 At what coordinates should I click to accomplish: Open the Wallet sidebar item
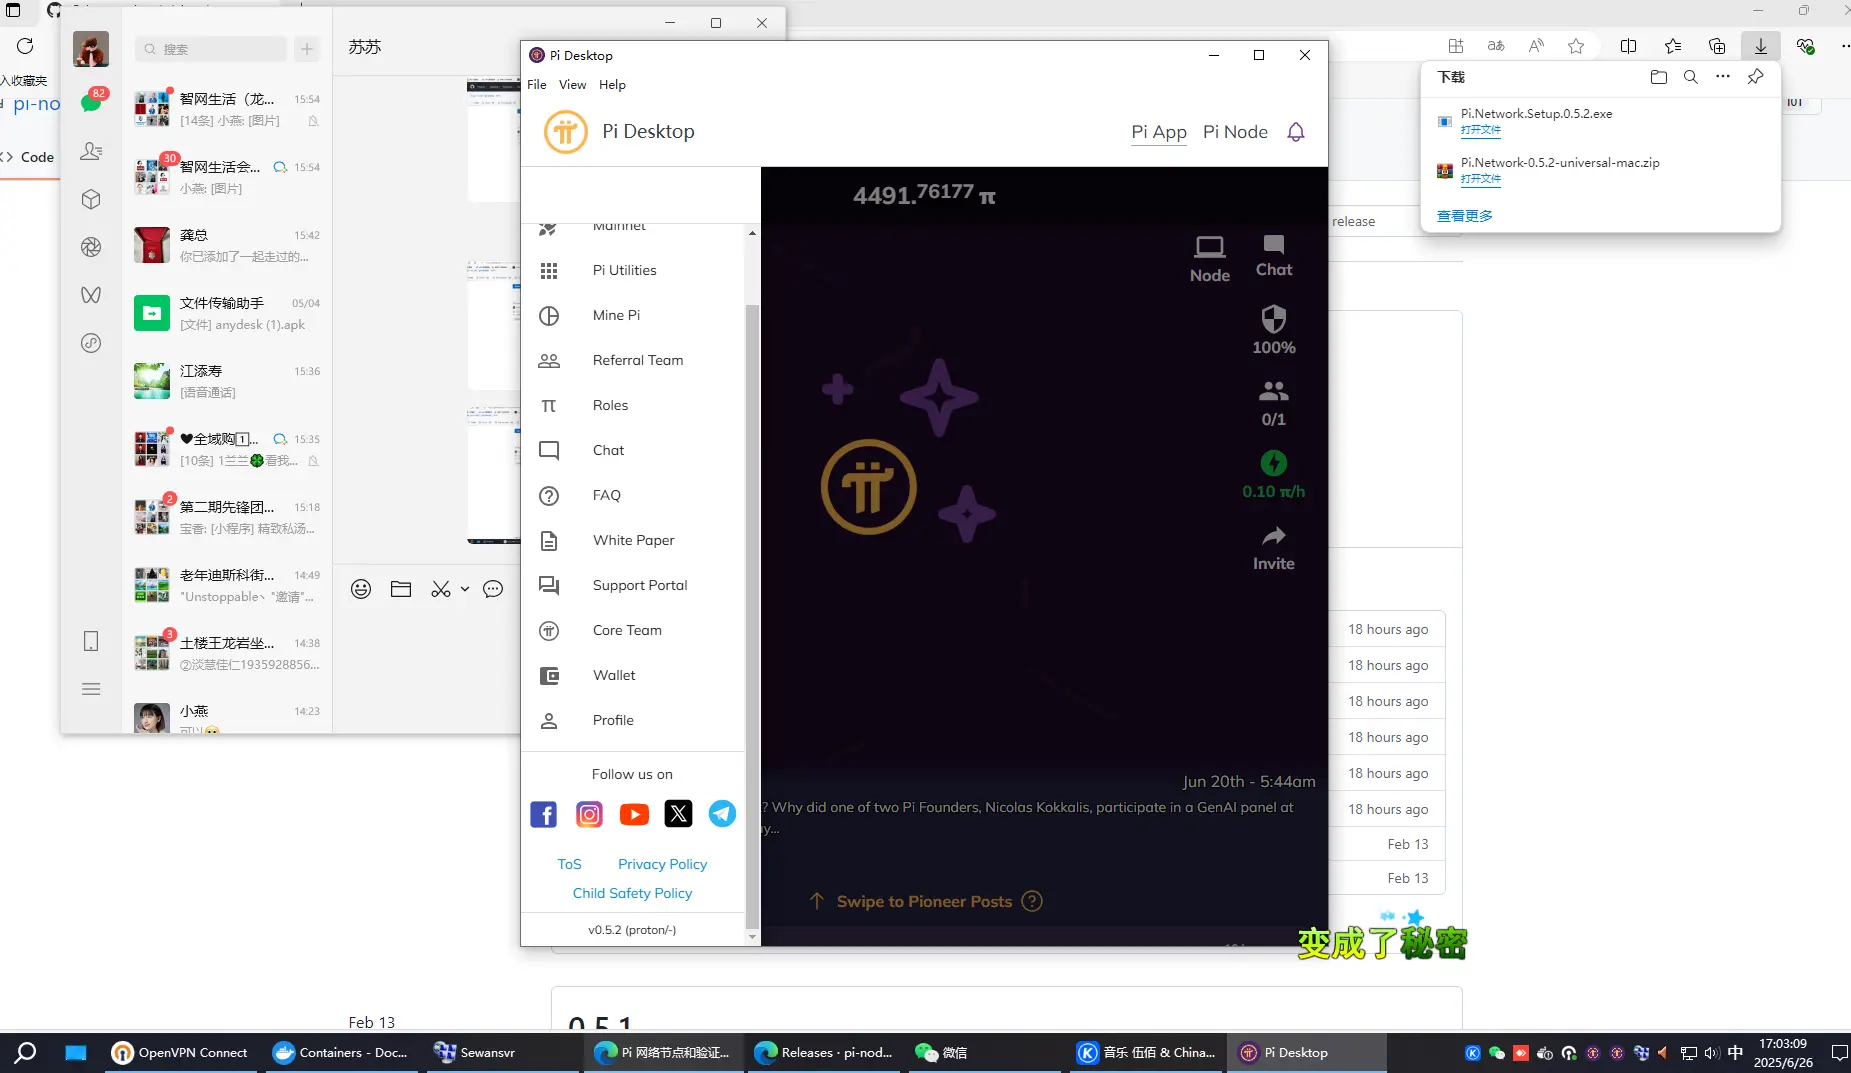tap(613, 675)
